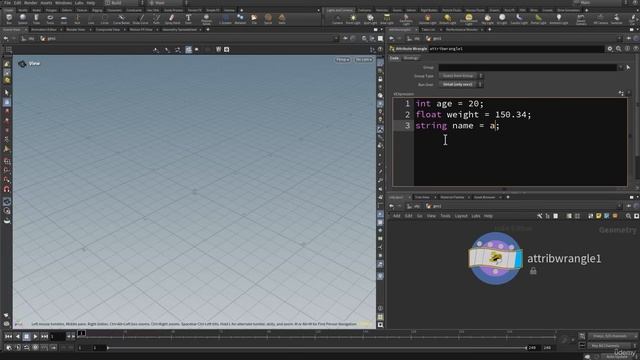
Task: Select the File shelf tool
Action: (x=254, y=19)
